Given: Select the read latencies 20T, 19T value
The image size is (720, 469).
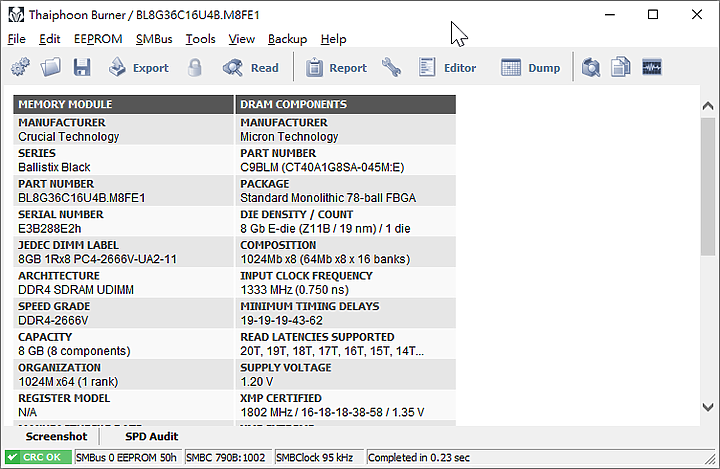Looking at the screenshot, I should (332, 351).
